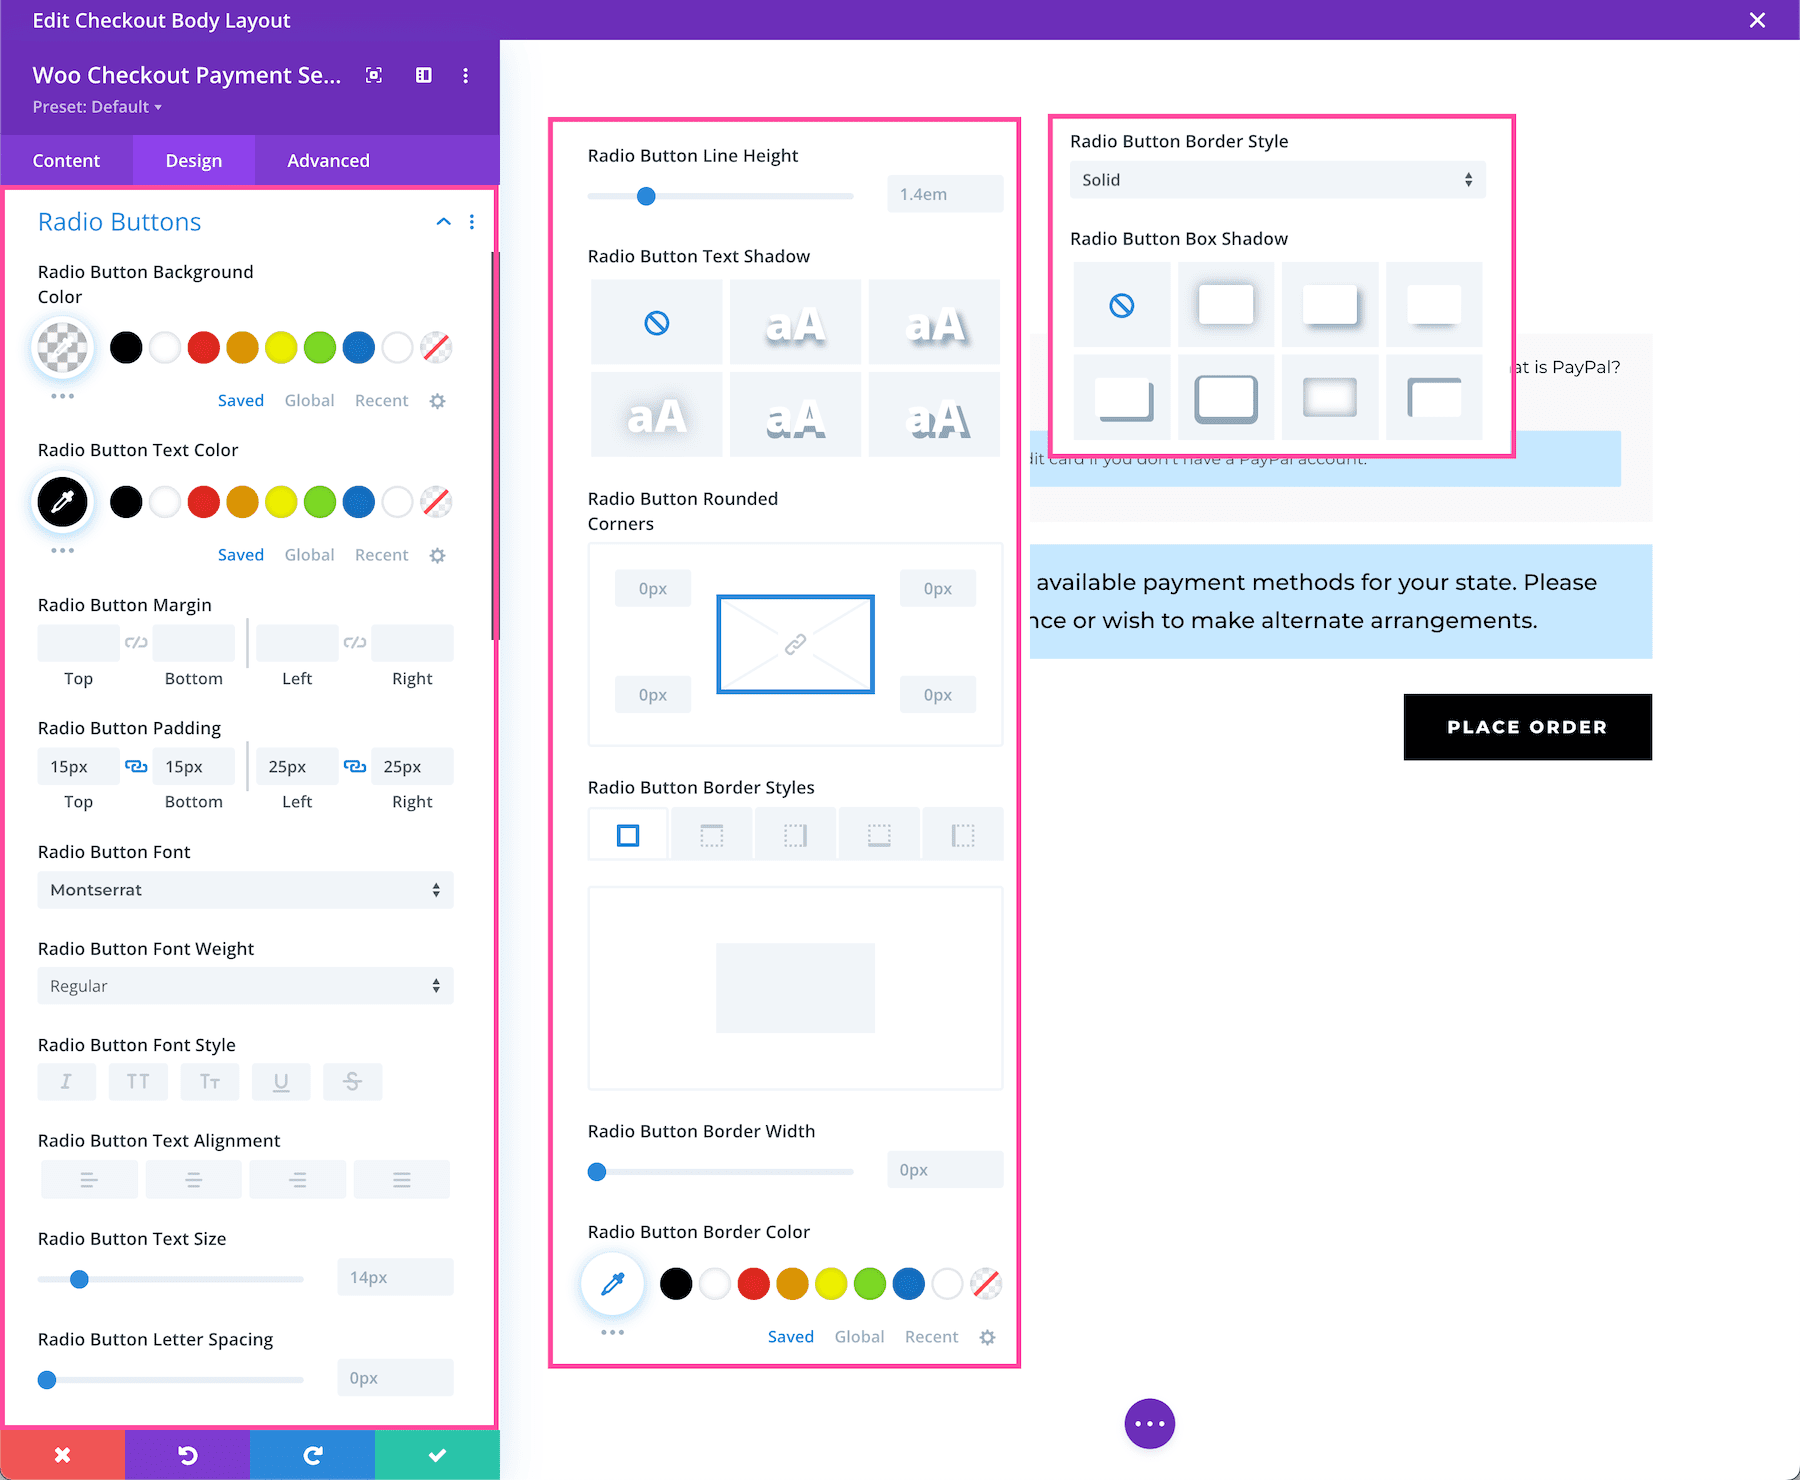Select justified Radio Button Text Alignment
Screen dimensions: 1800x1480
(x=401, y=1179)
